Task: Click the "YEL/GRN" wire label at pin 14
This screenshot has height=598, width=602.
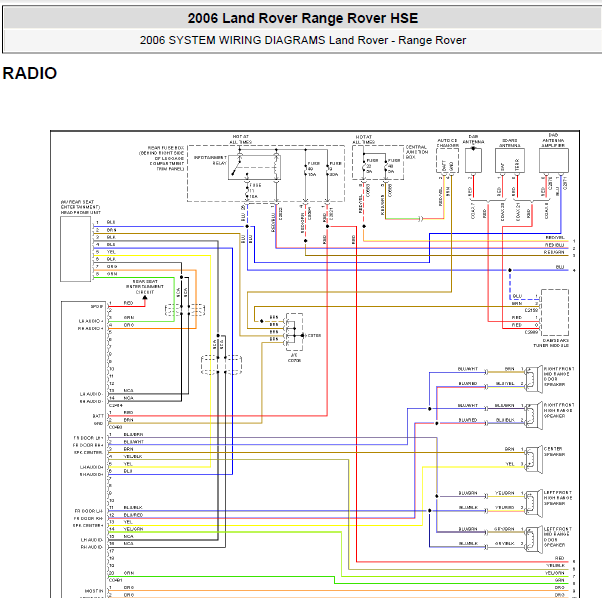Action: click(133, 529)
